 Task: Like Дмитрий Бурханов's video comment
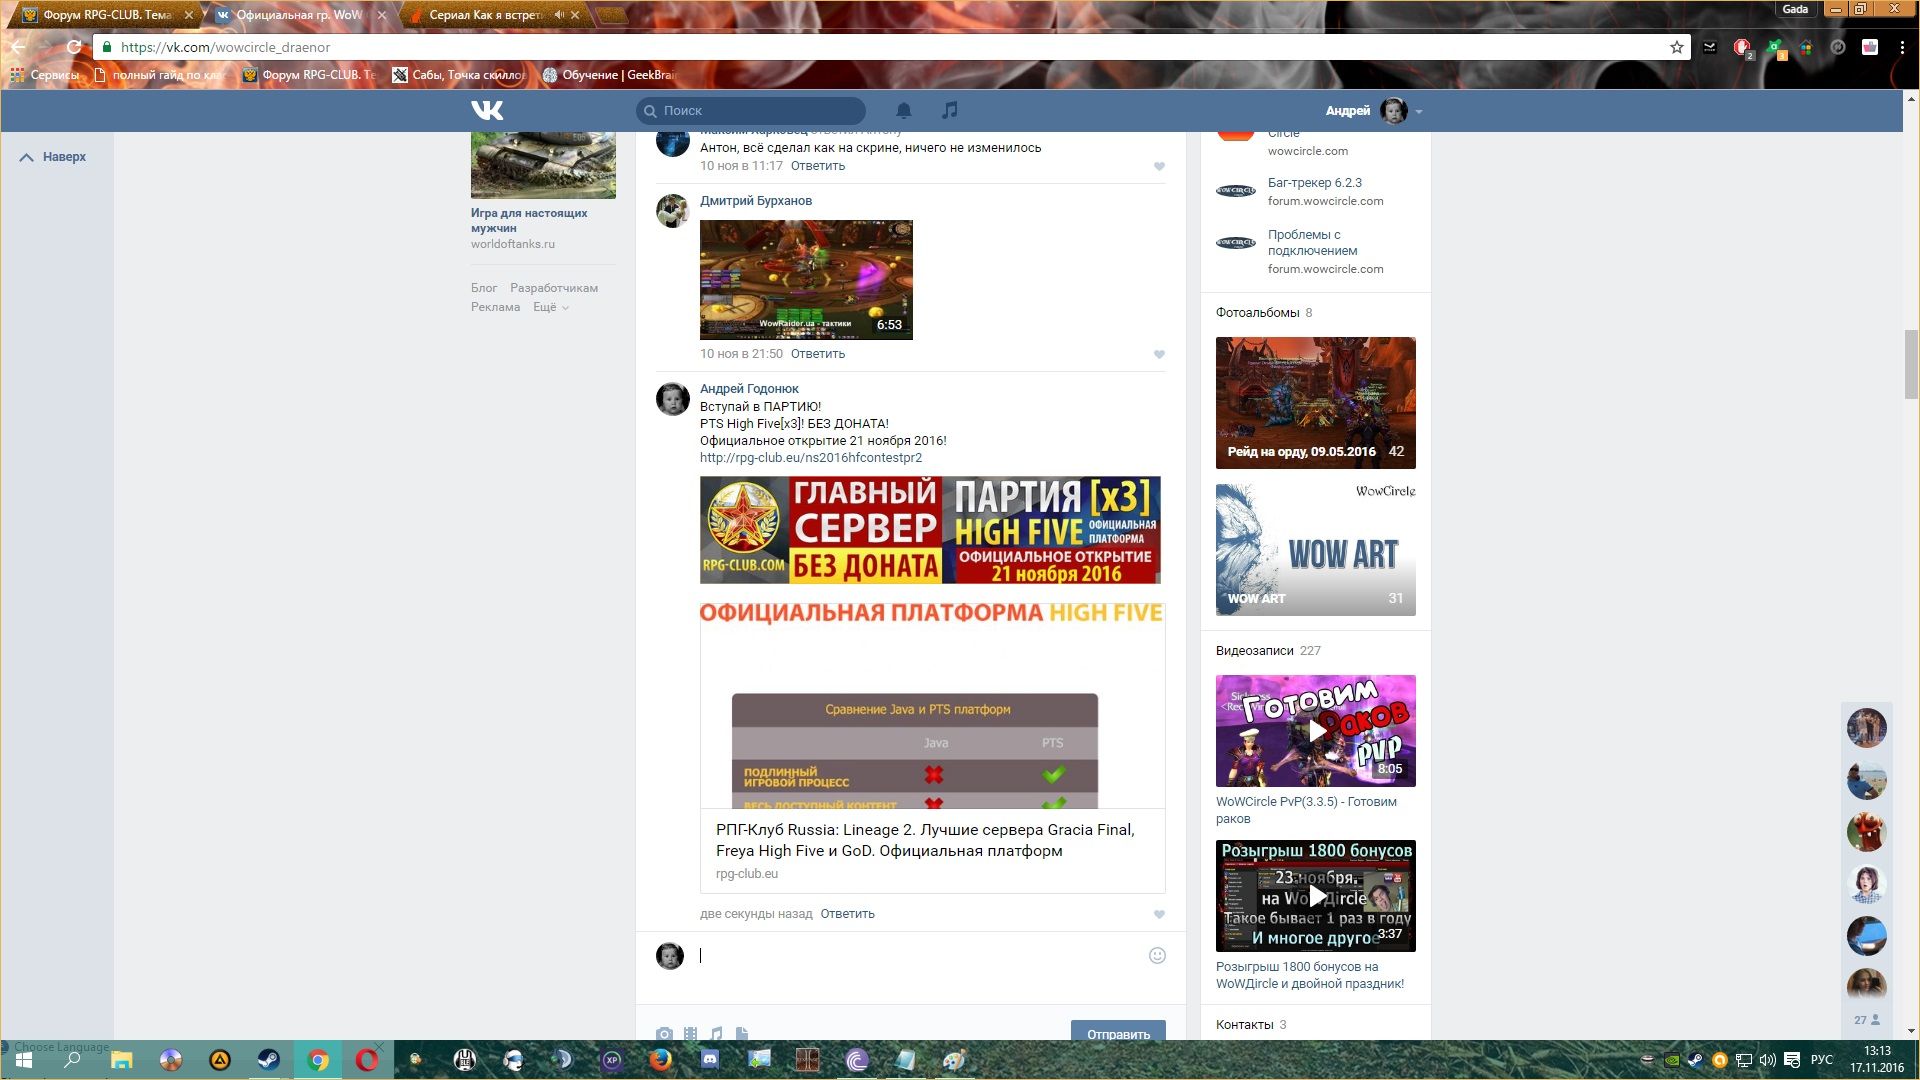[x=1159, y=354]
